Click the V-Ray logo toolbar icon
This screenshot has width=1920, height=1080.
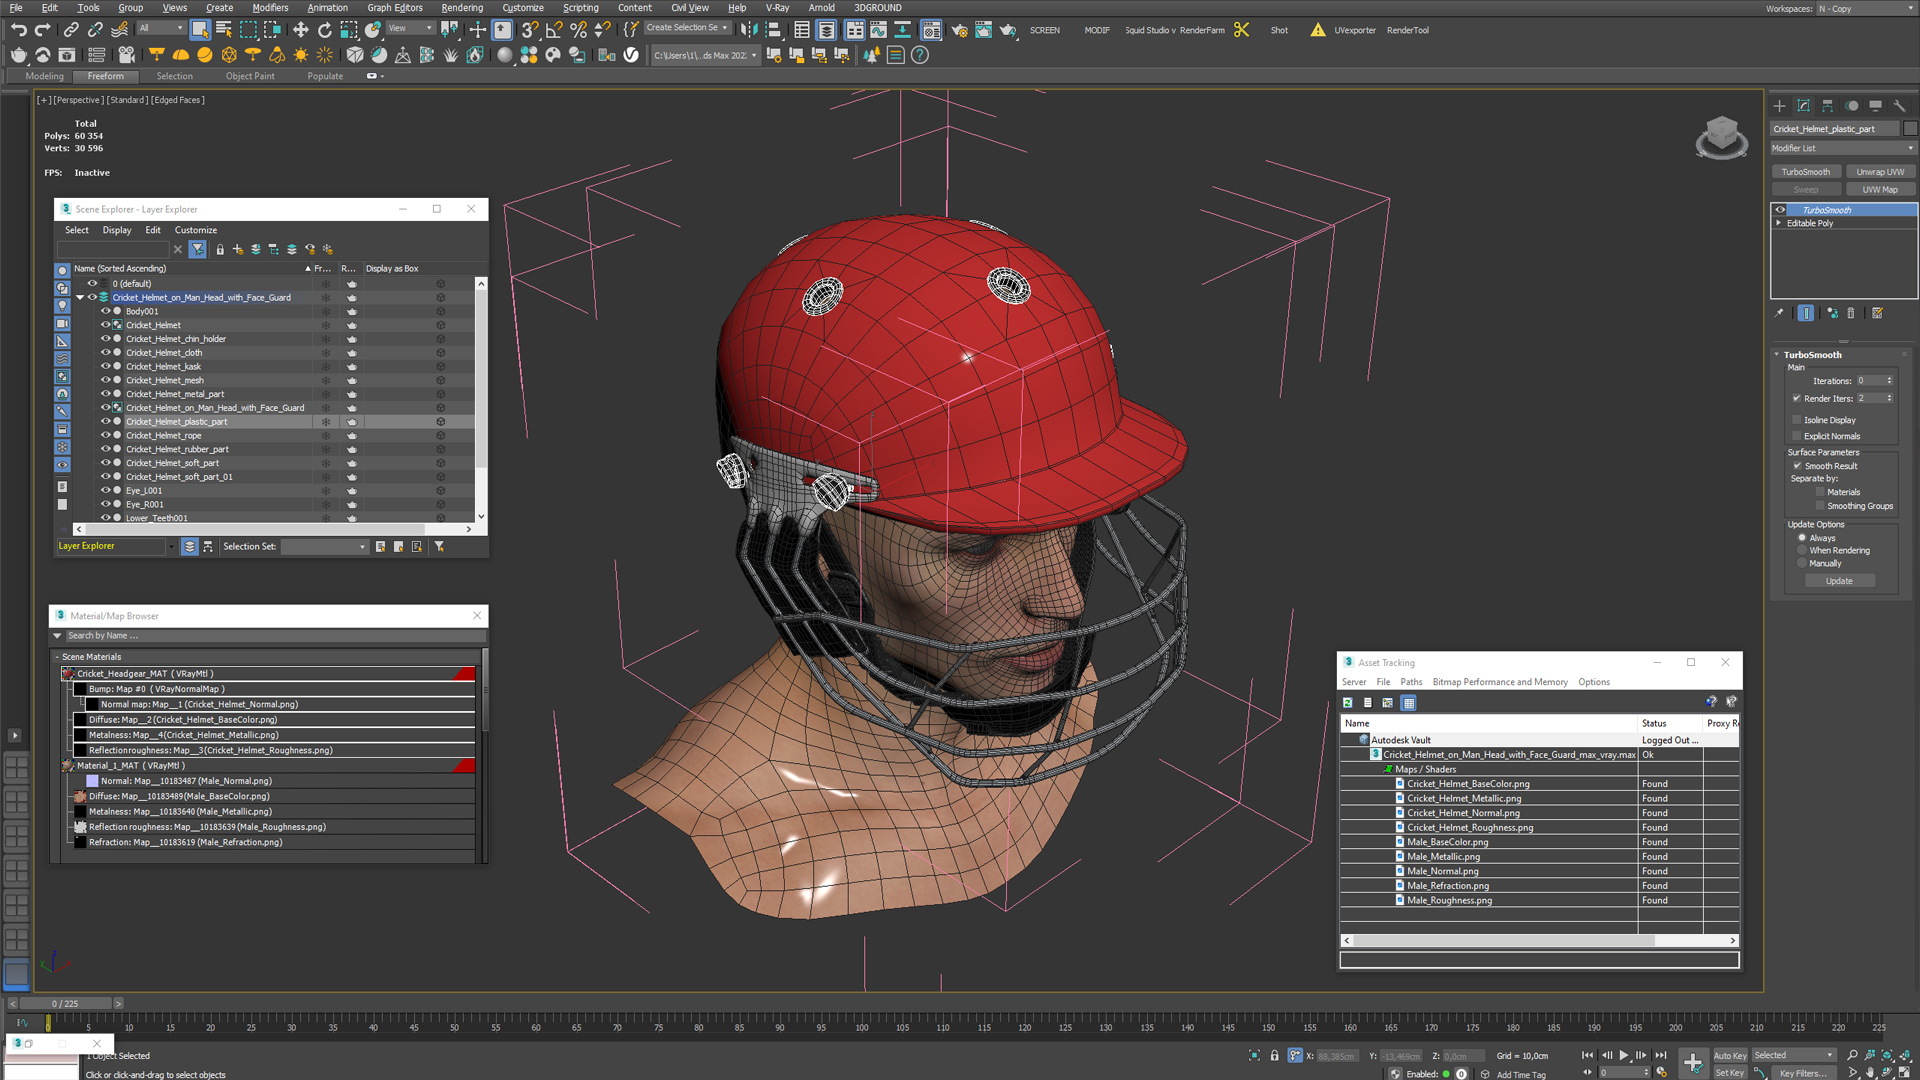coord(631,55)
